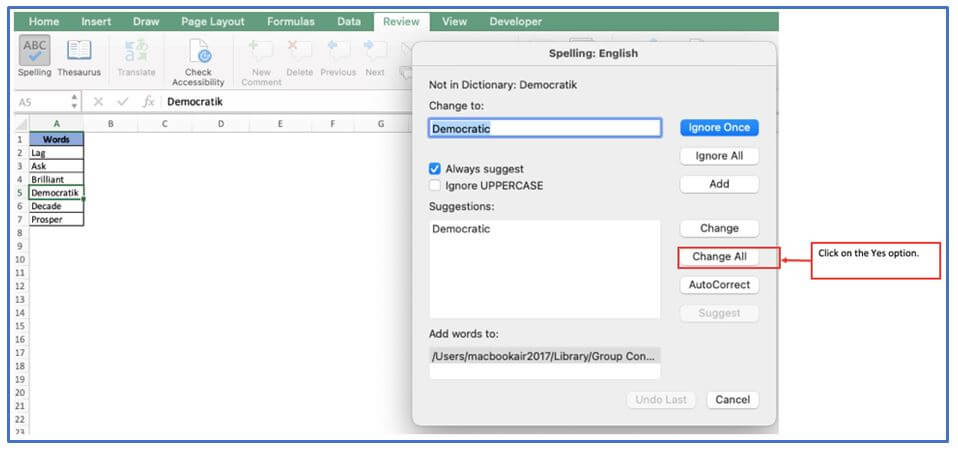Open the Formulas tab

pos(291,21)
